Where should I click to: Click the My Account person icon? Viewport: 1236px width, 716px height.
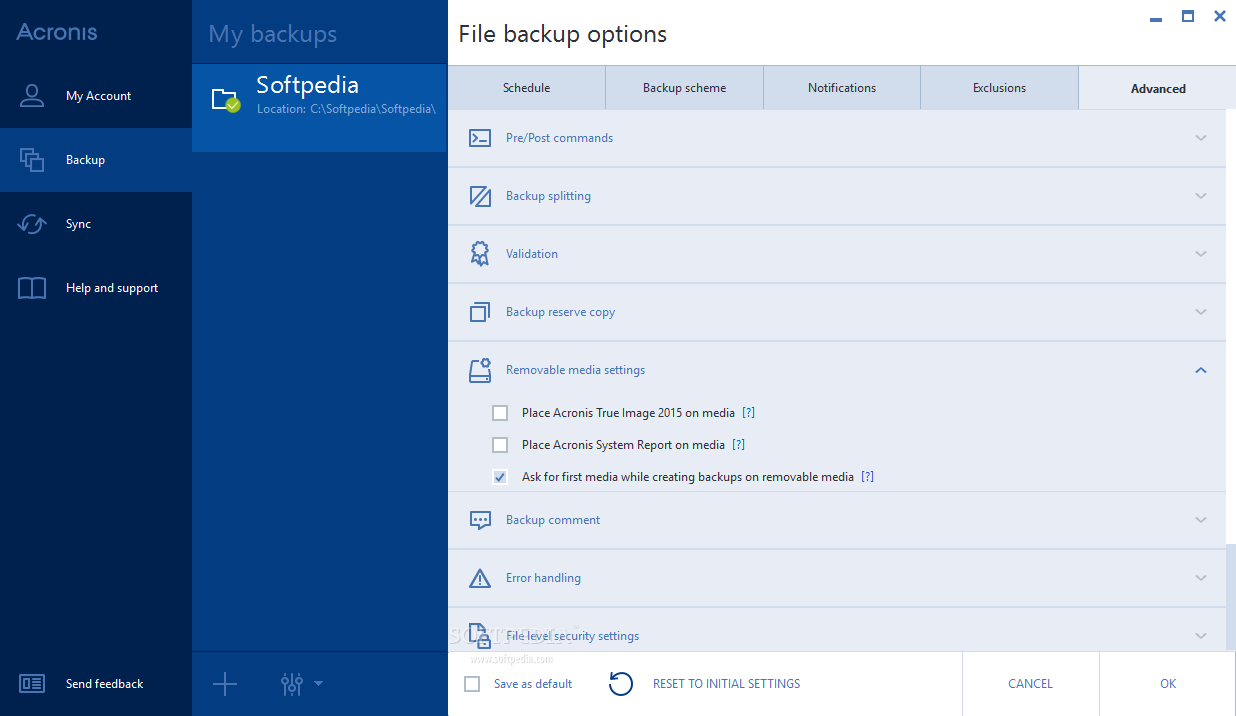point(32,96)
